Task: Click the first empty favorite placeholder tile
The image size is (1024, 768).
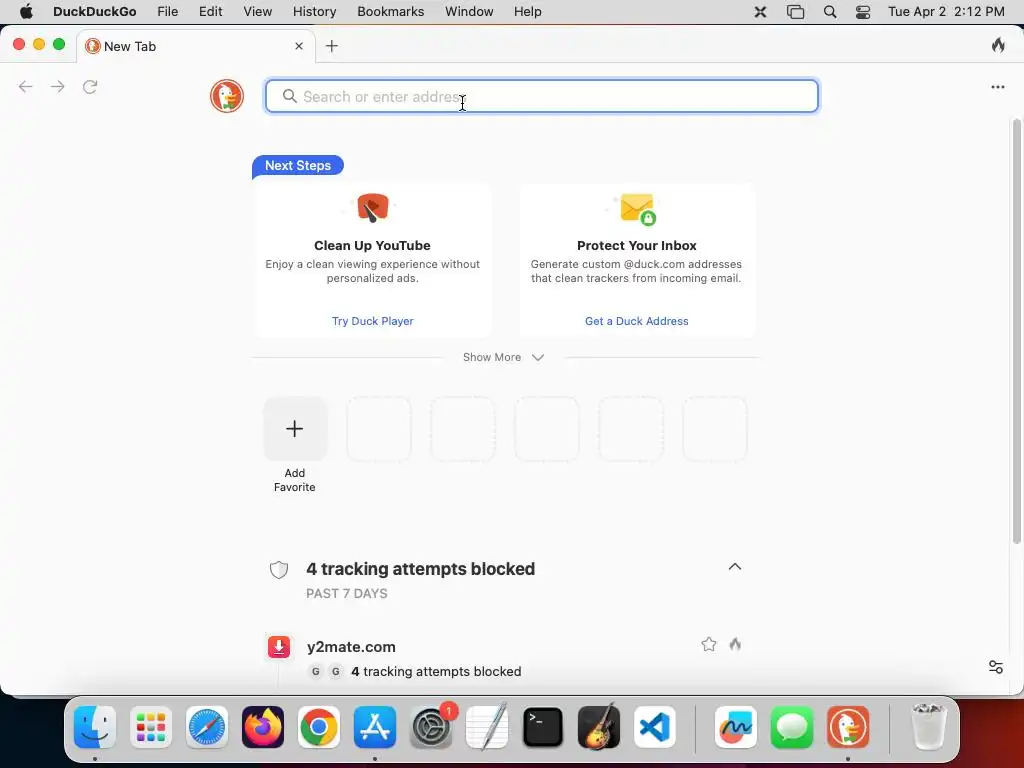Action: click(379, 428)
